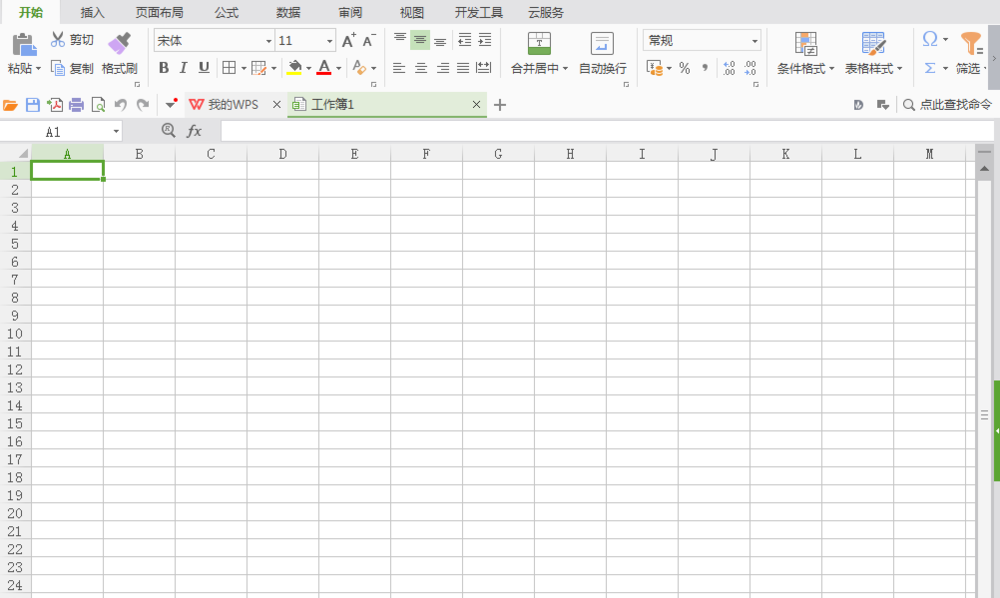The height and width of the screenshot is (598, 1000).
Task: Toggle middle vertical alignment
Action: [x=420, y=40]
